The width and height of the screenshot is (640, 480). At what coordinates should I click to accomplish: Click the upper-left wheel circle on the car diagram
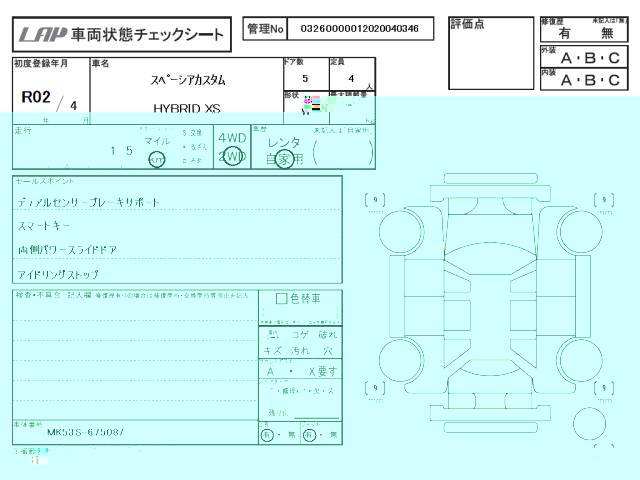pyautogui.click(x=401, y=231)
